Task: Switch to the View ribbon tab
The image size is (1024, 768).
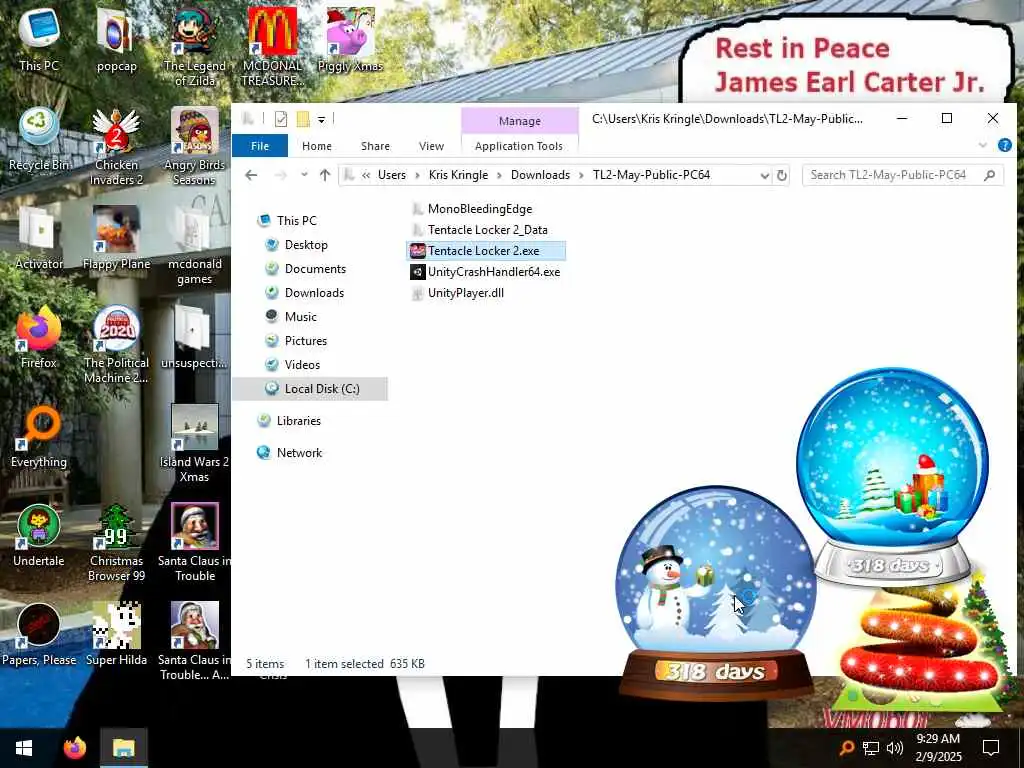Action: click(432, 146)
